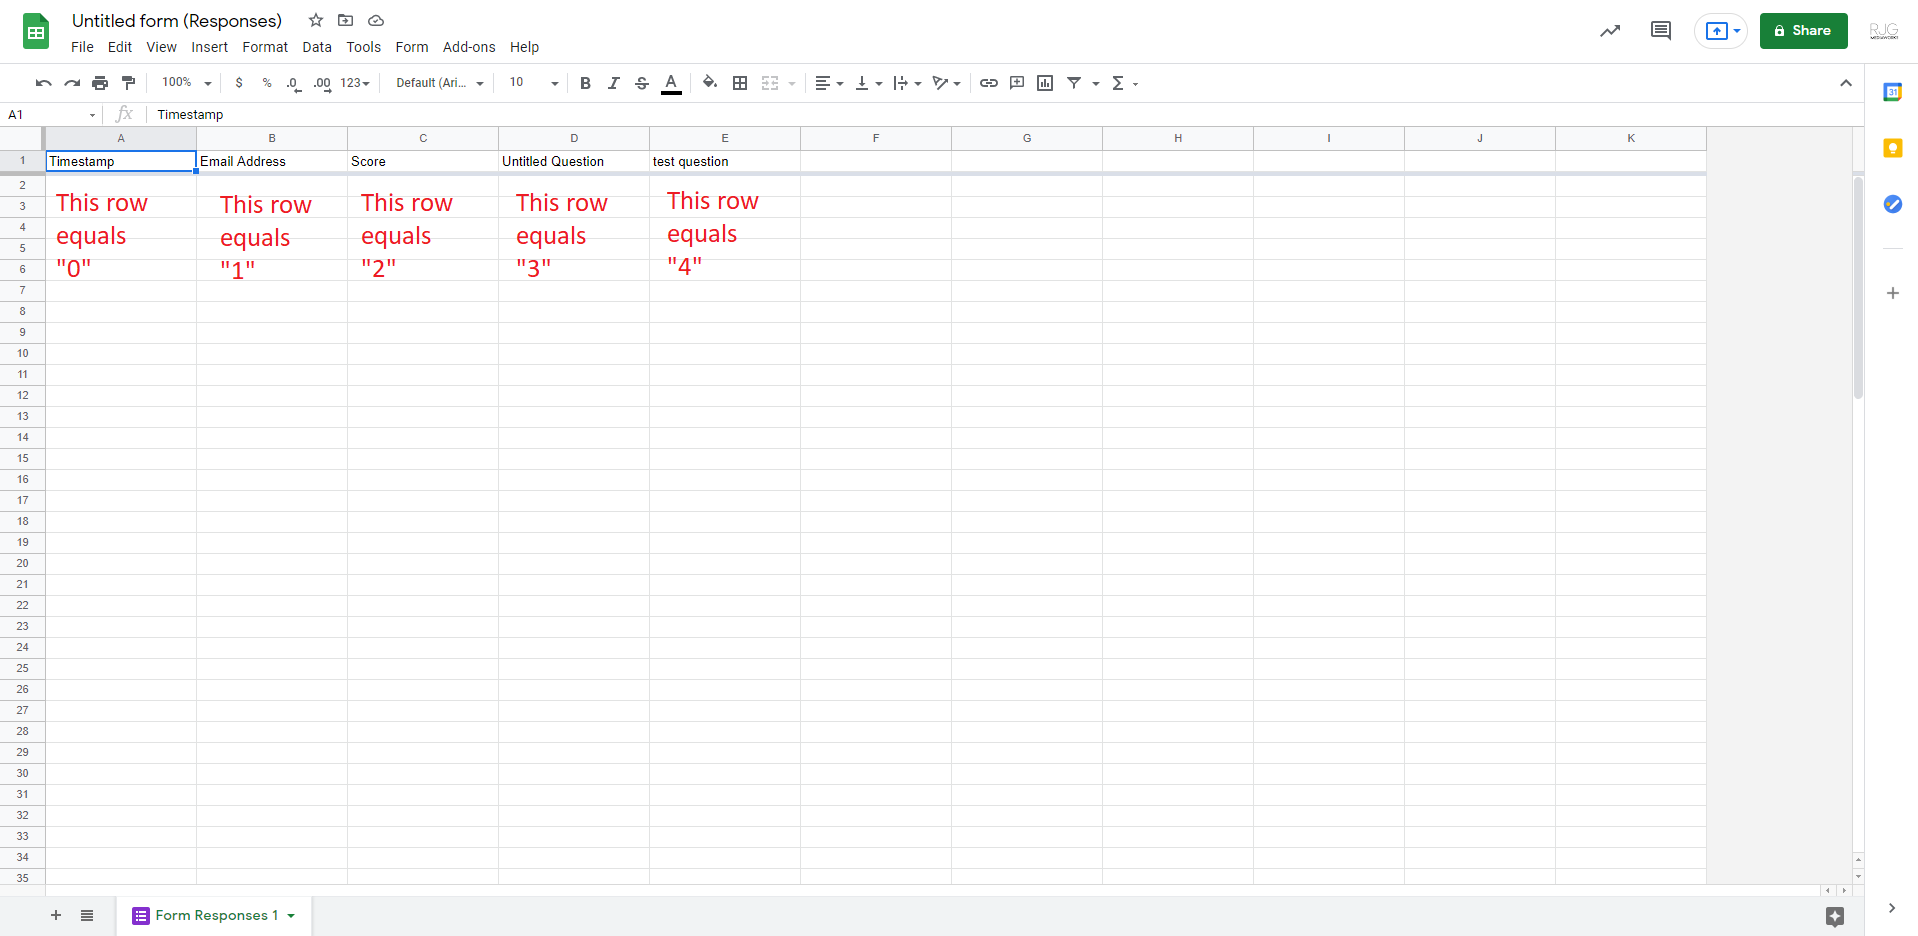Click the Redo icon

coord(72,83)
